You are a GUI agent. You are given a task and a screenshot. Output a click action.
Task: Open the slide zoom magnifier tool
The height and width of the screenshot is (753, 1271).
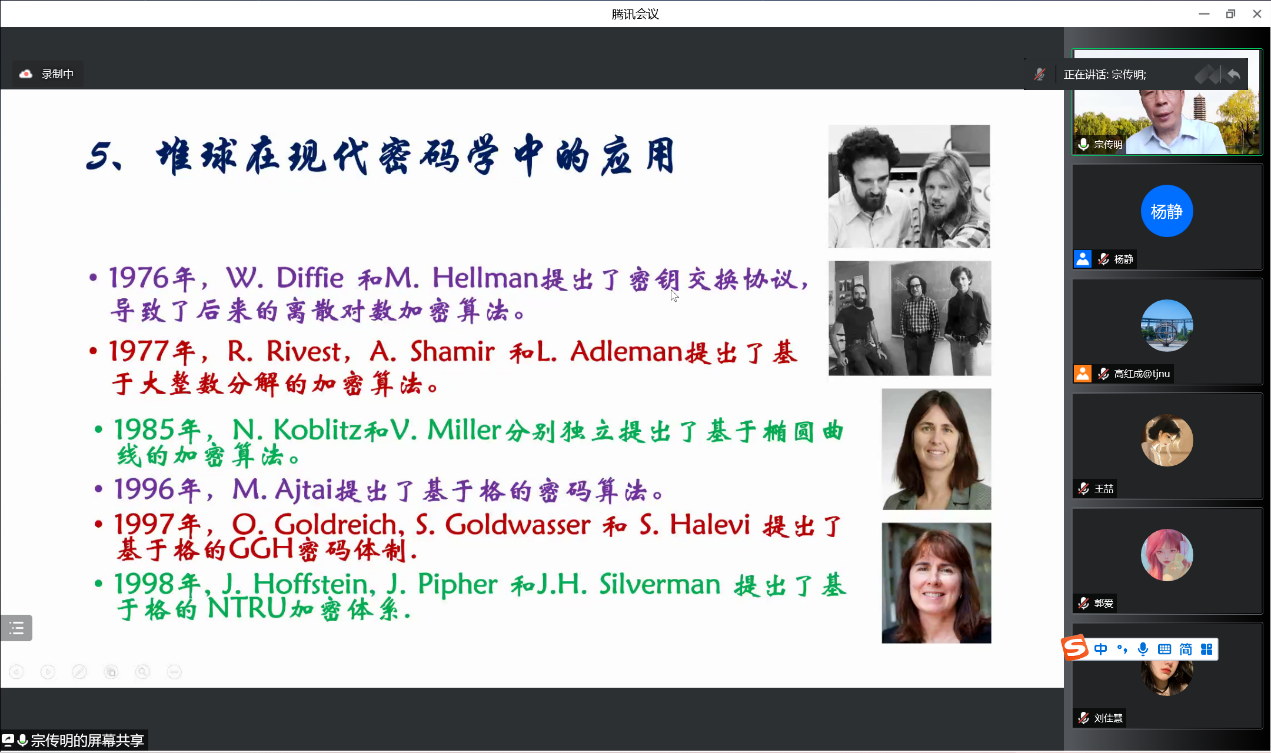click(x=143, y=672)
